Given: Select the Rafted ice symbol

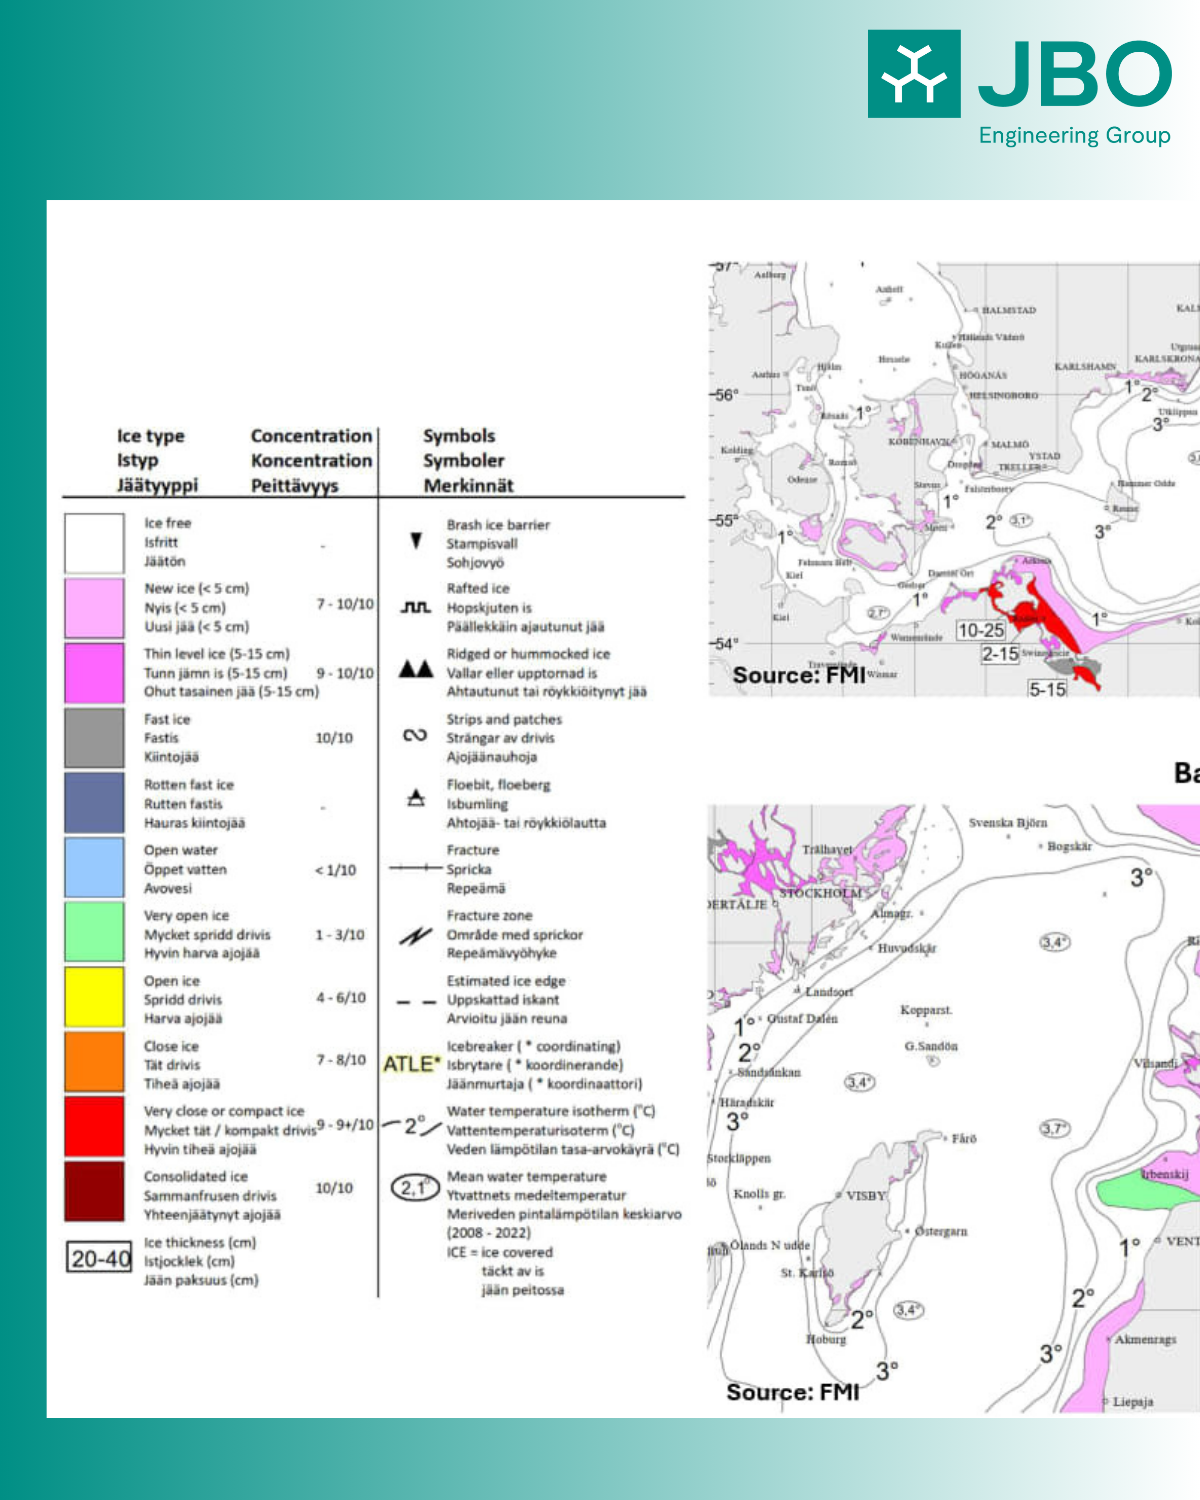Looking at the screenshot, I should [416, 607].
